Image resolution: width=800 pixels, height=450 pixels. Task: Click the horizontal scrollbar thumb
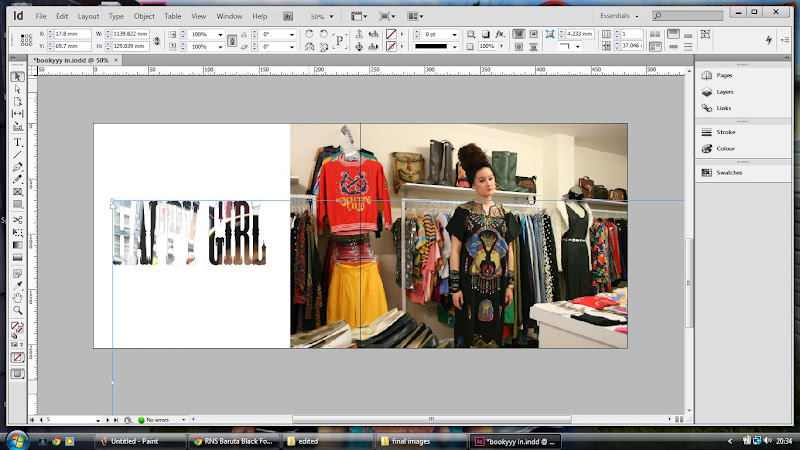click(x=432, y=419)
